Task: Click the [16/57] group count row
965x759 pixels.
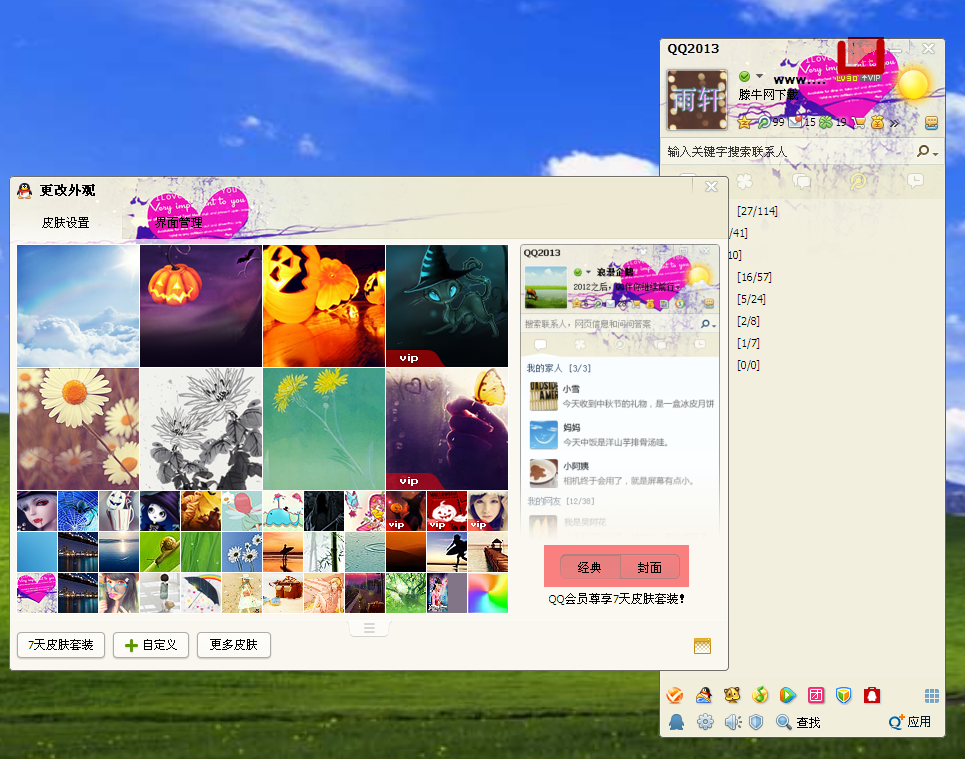Action: [755, 277]
